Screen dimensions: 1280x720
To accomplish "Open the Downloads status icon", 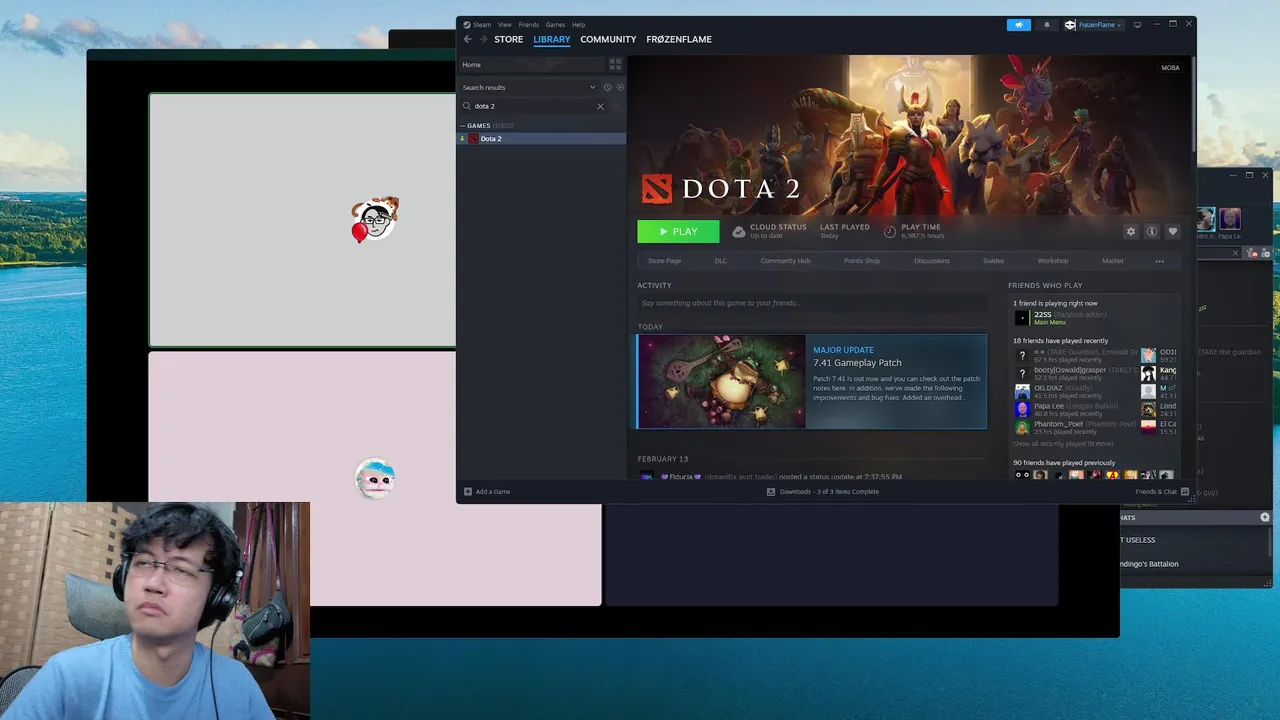I will point(771,492).
